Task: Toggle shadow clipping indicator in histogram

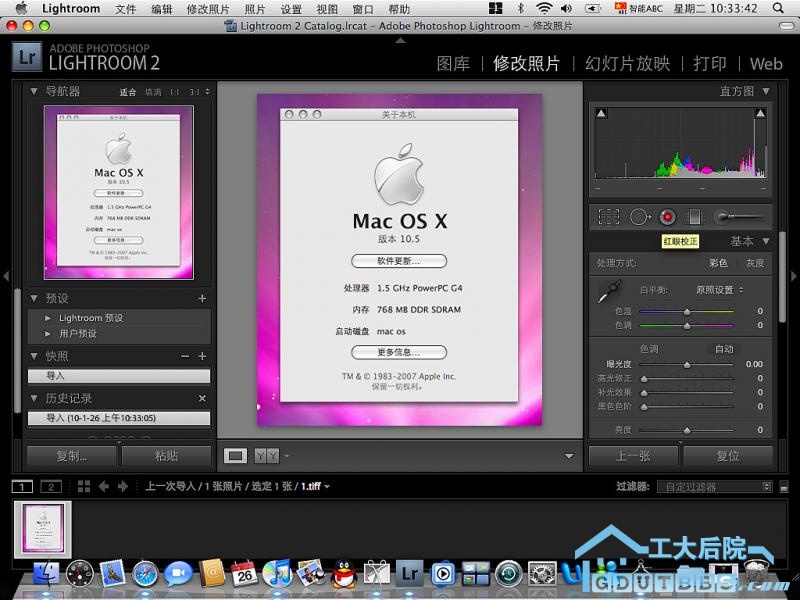Action: click(601, 114)
